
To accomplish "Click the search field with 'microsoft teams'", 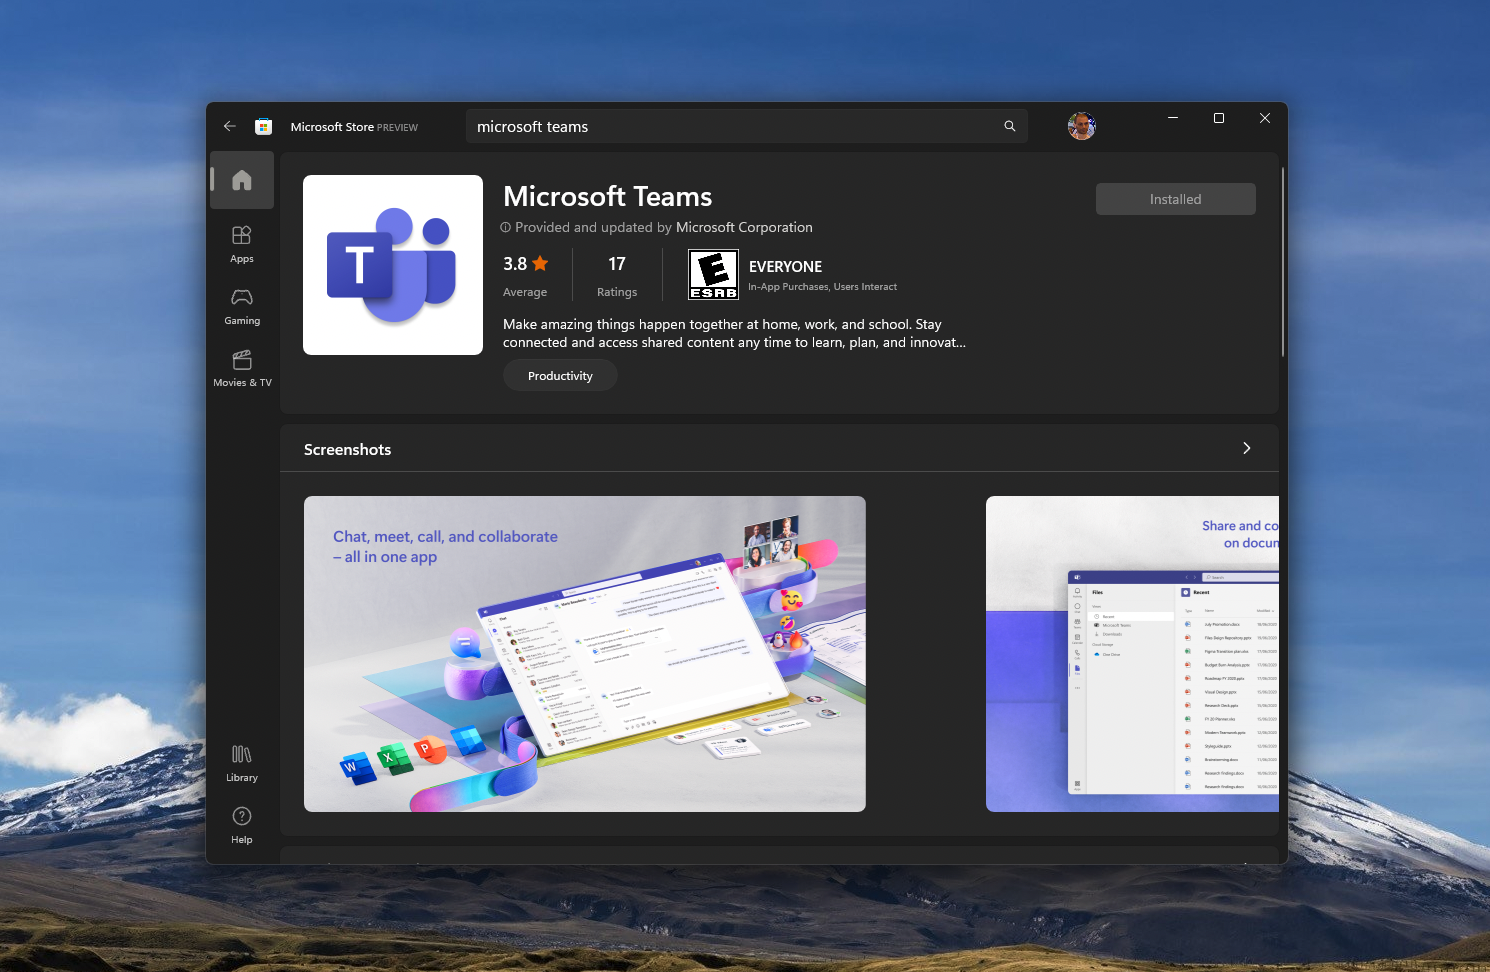I will click(735, 127).
